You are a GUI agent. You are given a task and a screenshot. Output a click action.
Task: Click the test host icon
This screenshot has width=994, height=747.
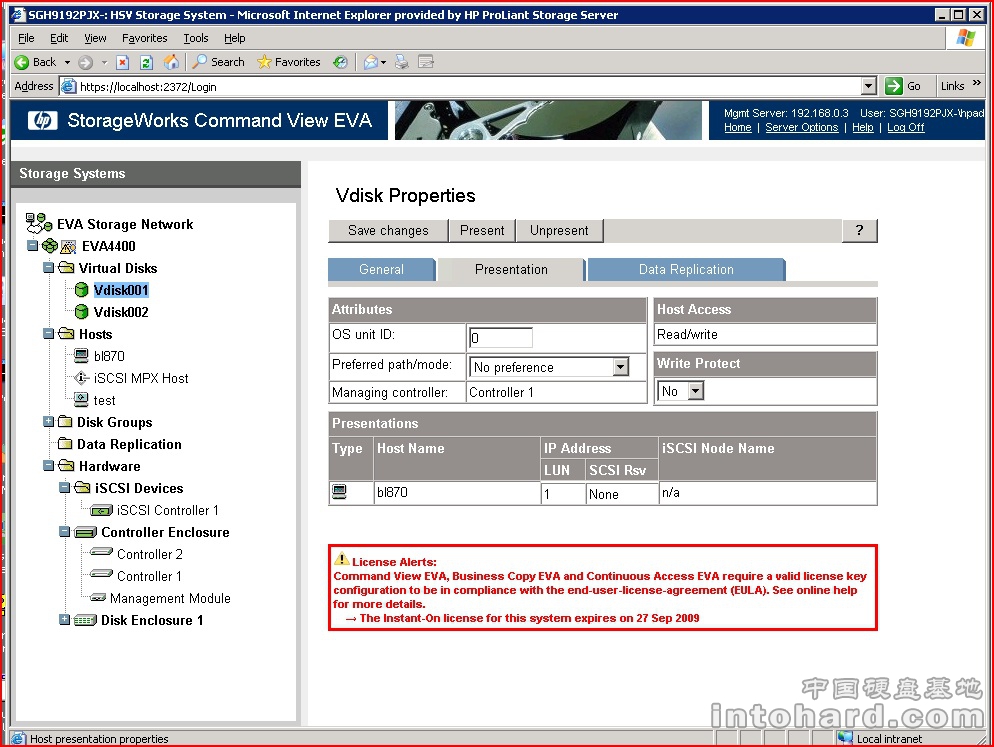point(81,399)
